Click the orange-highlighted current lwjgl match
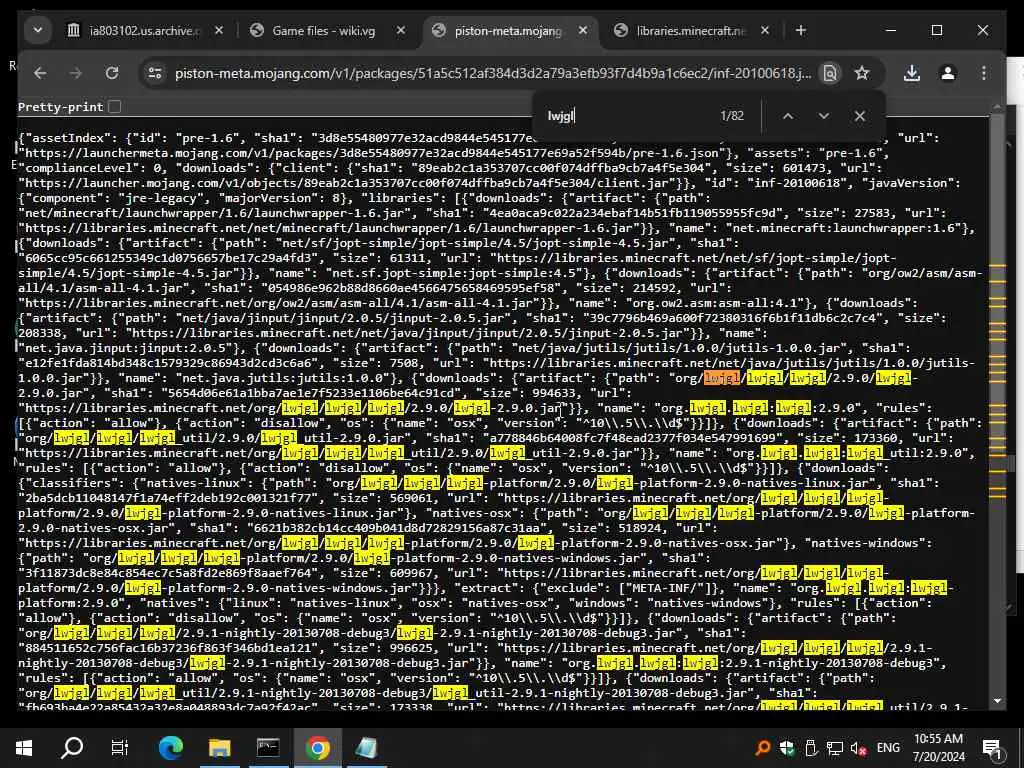Image resolution: width=1024 pixels, height=768 pixels. pyautogui.click(x=722, y=377)
